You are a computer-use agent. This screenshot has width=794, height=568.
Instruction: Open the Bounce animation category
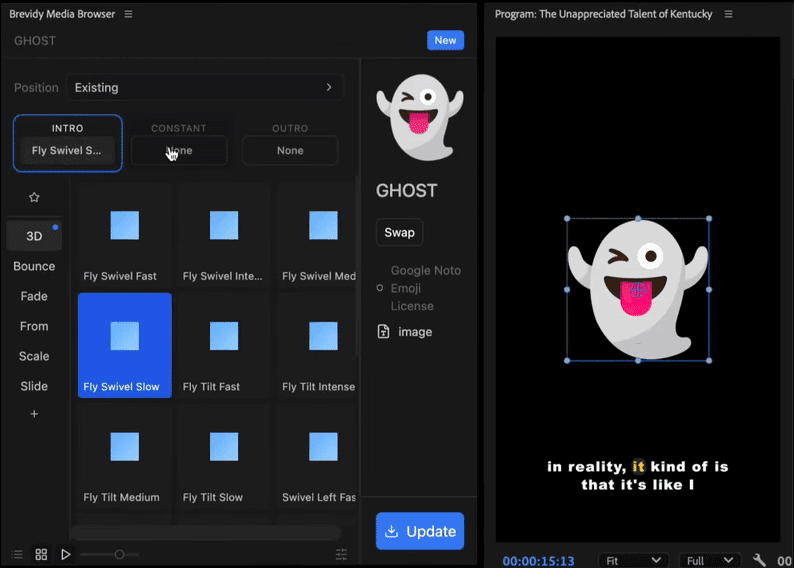tap(34, 266)
